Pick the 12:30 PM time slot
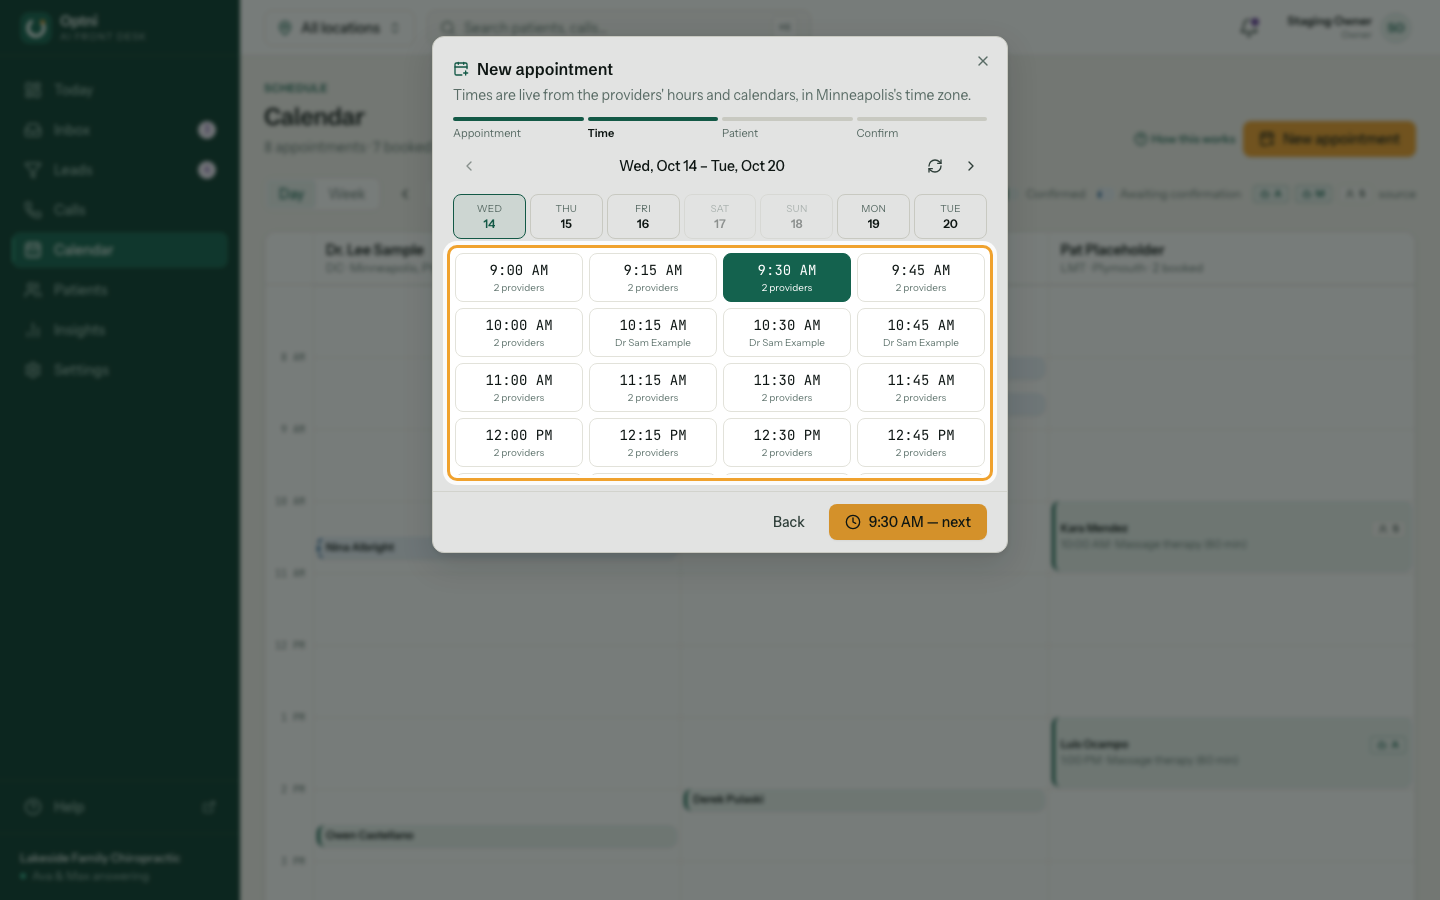1440x900 pixels. [787, 442]
